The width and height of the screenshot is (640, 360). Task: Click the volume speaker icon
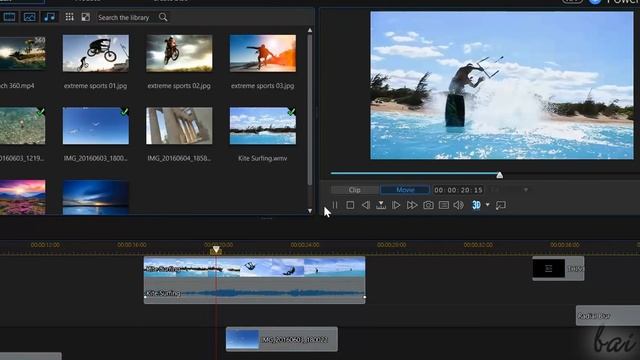point(459,205)
